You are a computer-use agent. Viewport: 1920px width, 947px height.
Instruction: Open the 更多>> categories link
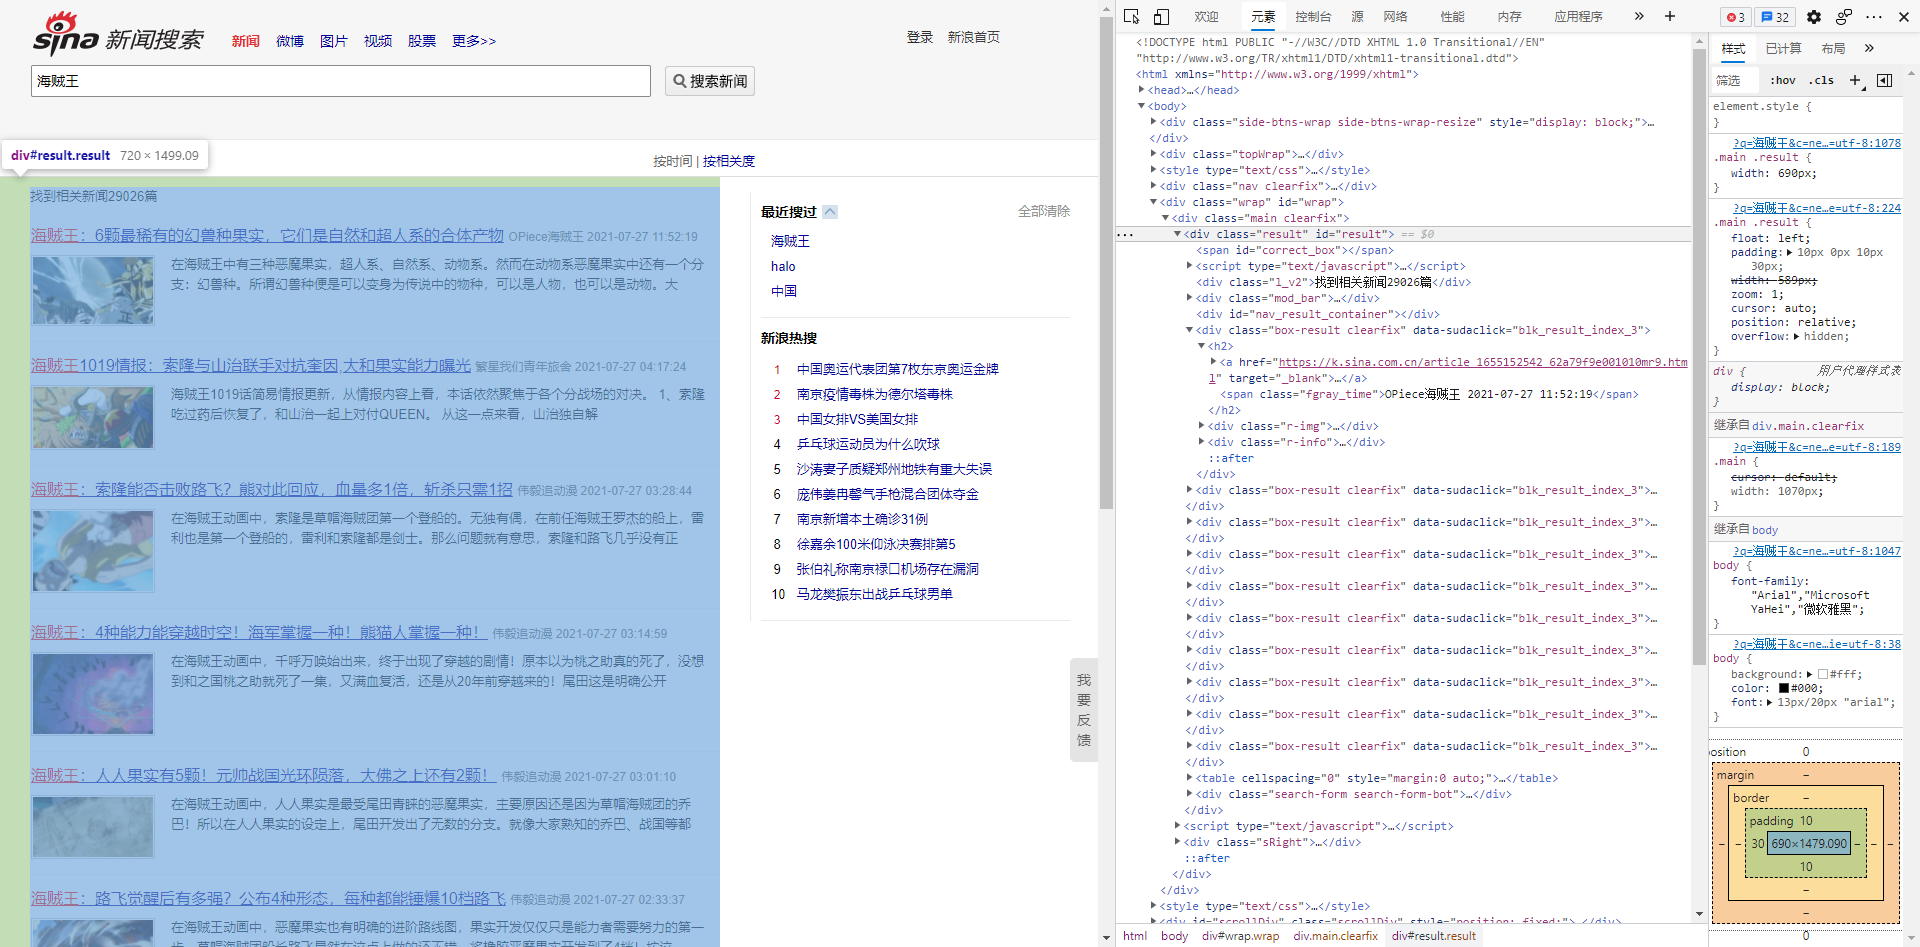(474, 41)
